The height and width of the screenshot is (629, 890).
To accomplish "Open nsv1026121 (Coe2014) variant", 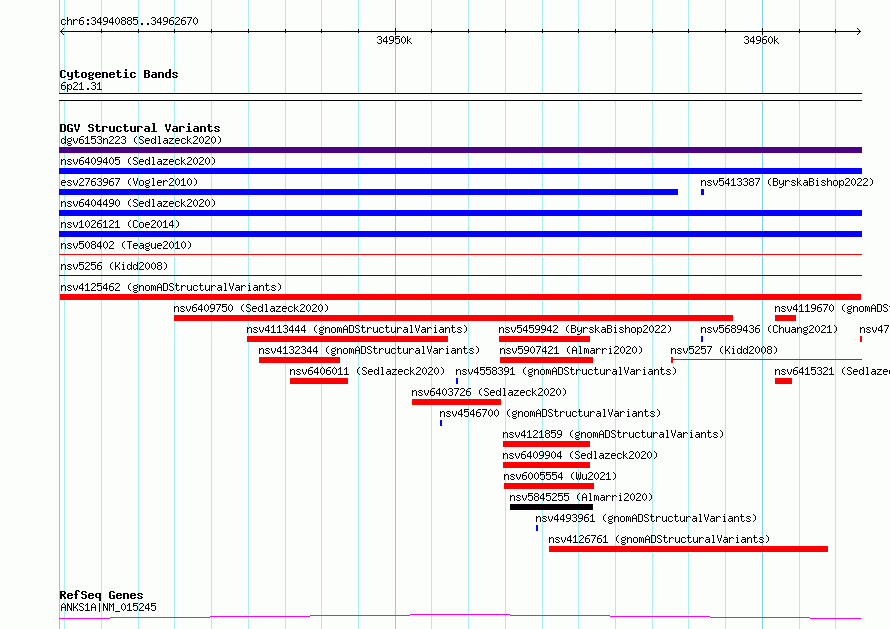I will pyautogui.click(x=120, y=224).
